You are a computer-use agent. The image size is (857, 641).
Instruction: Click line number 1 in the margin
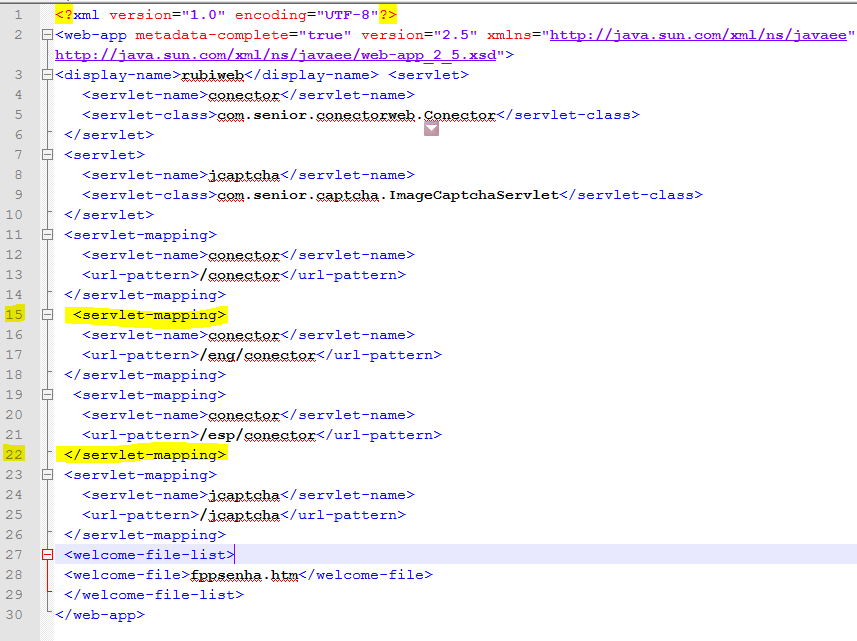19,15
